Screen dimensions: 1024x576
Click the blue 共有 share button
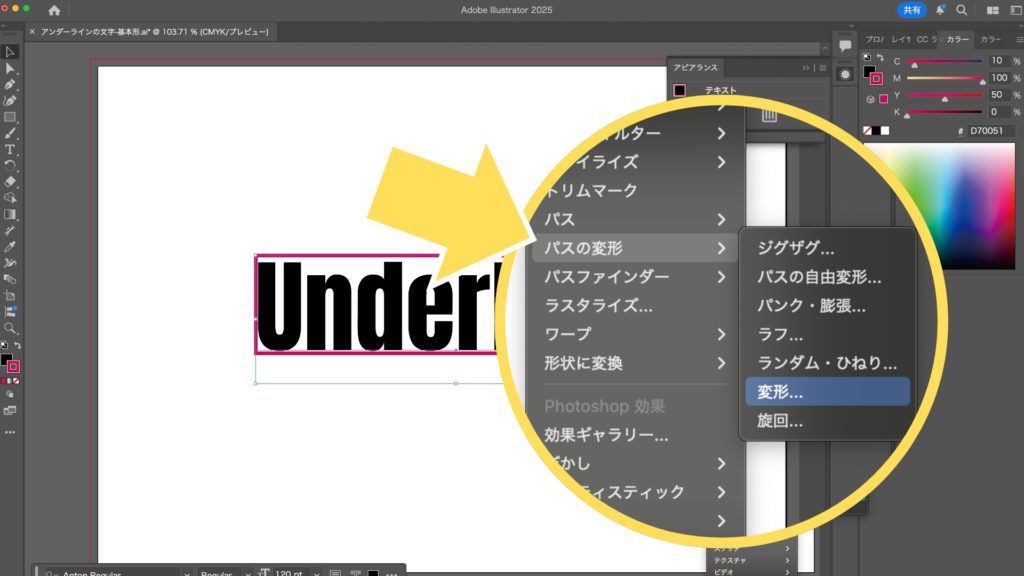911,10
